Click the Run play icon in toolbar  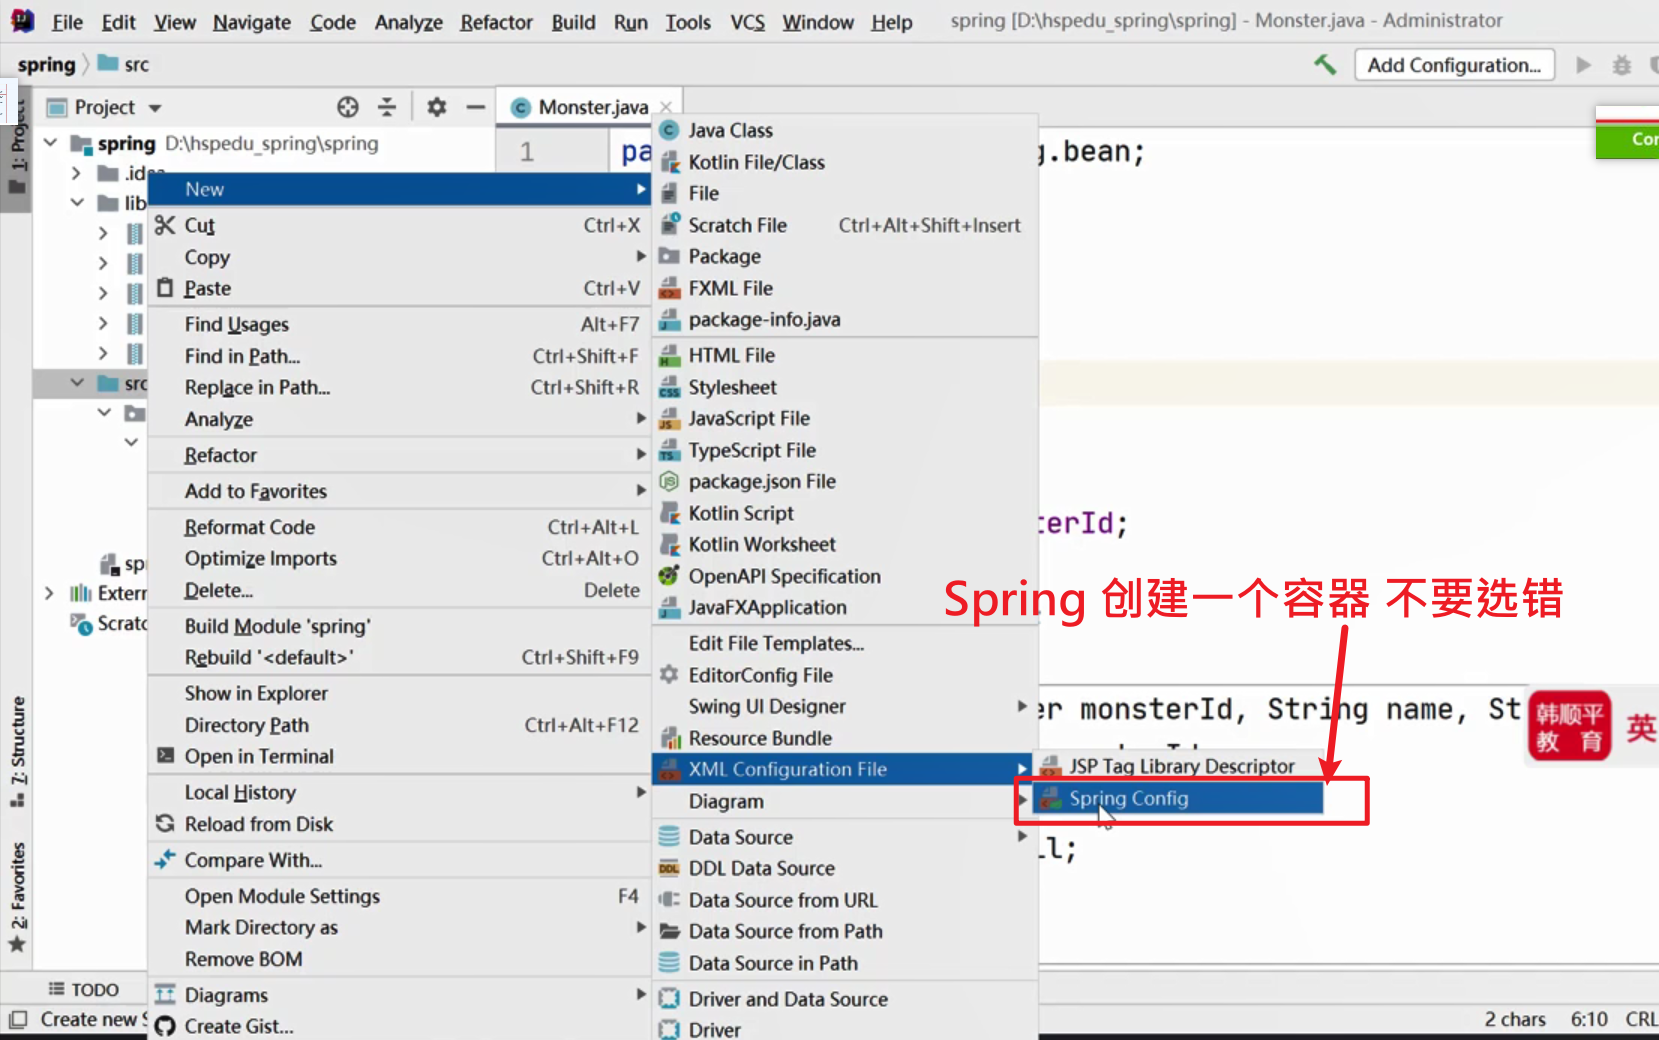coord(1584,65)
